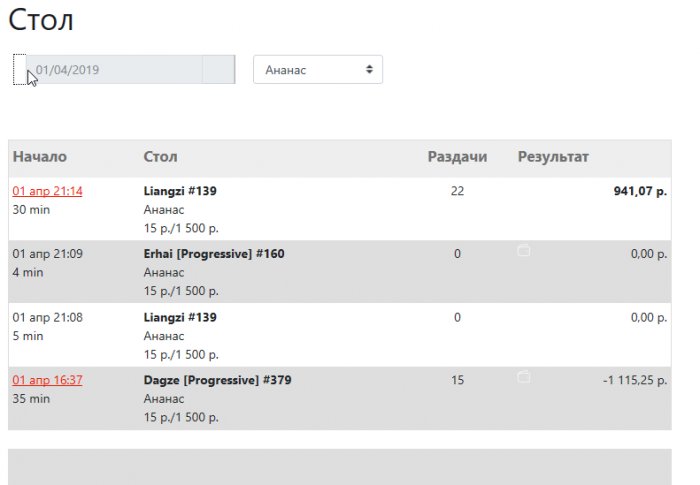Click the Стол column header
This screenshot has width=700, height=485.
point(161,157)
